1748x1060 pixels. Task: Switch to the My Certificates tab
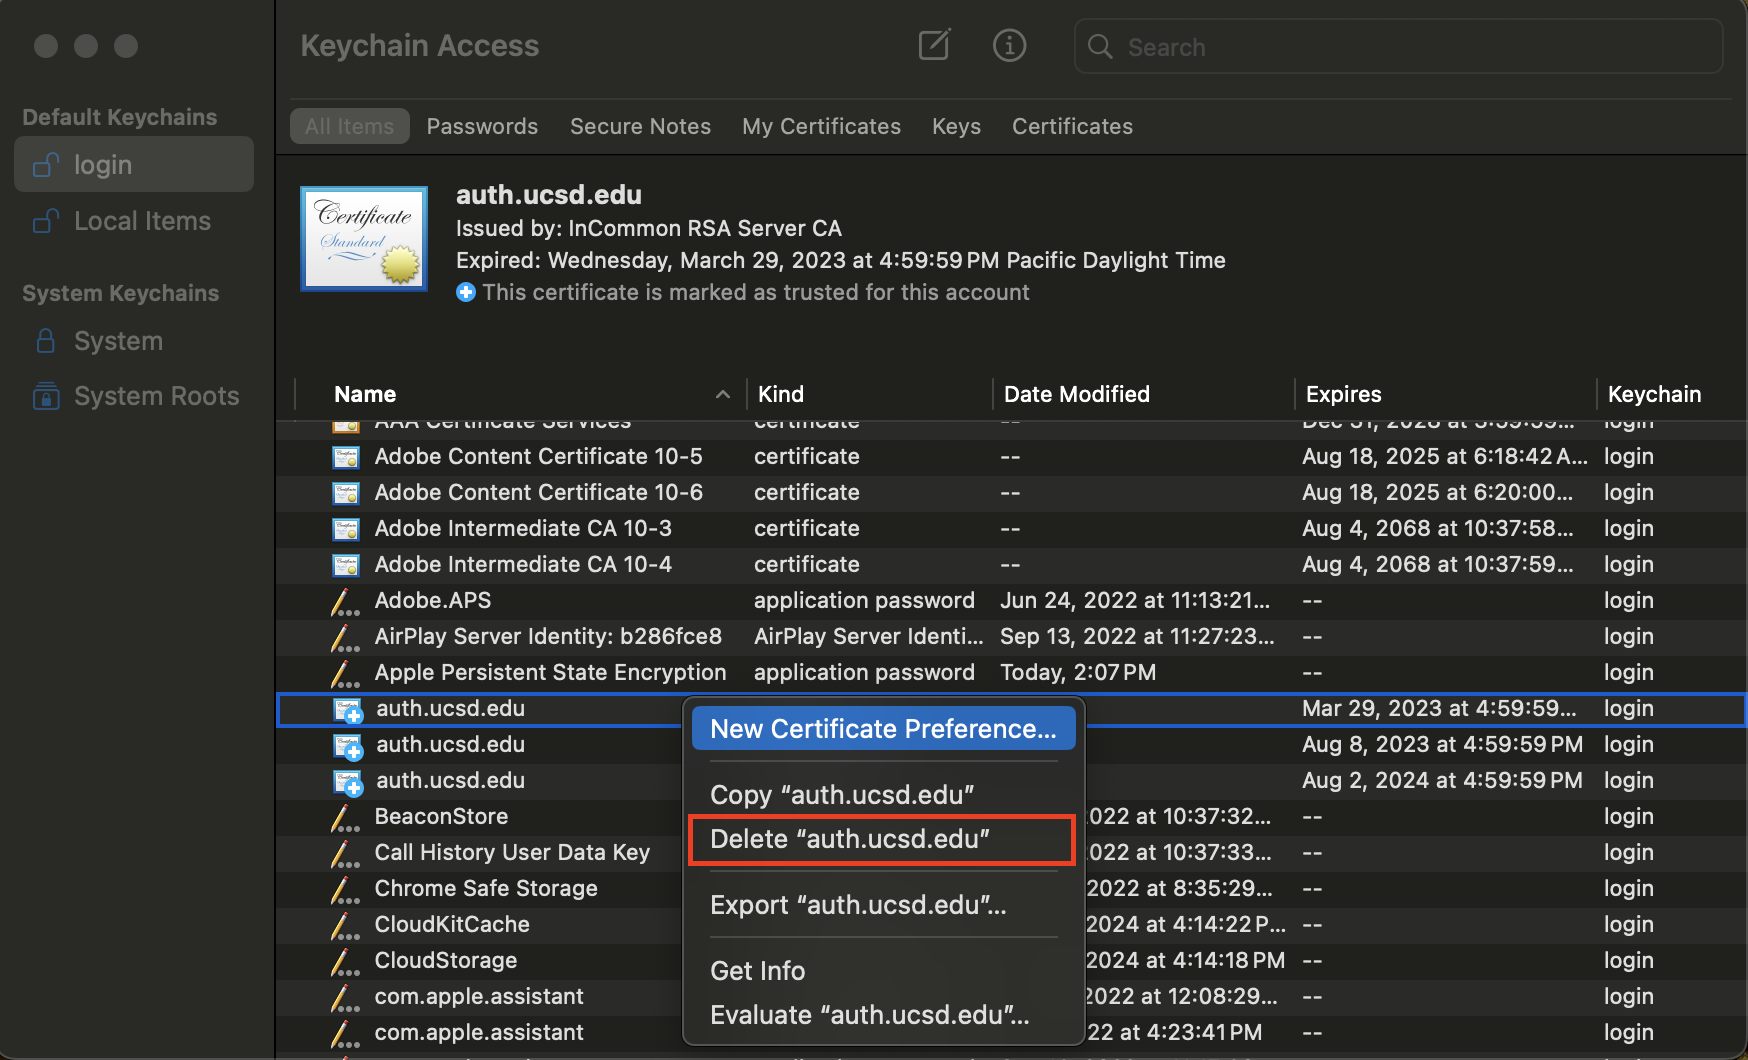tap(821, 126)
